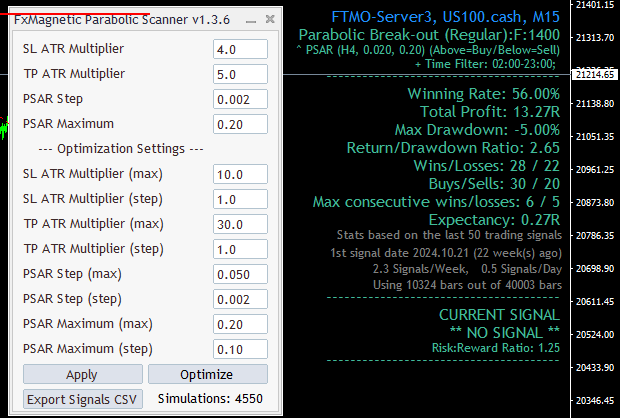Click the SL ATR Multiplier value field
620x418 pixels.
240,49
